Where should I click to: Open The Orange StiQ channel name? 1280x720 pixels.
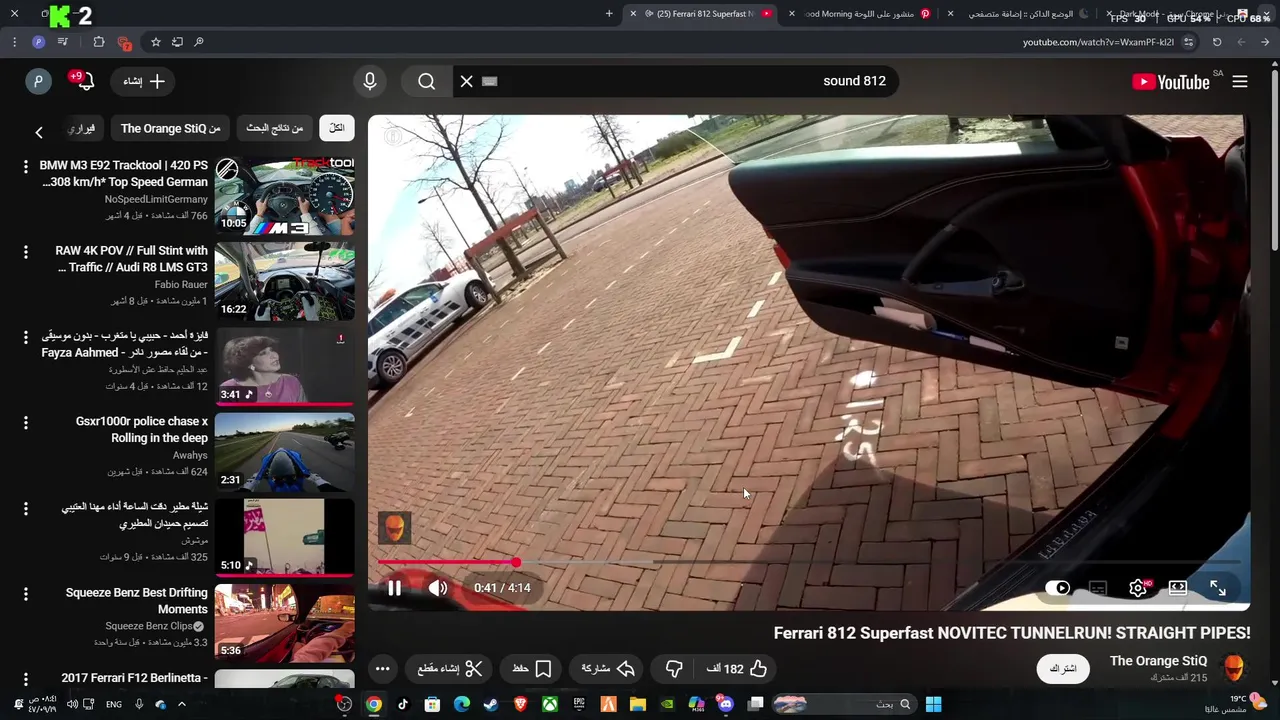tap(1158, 661)
